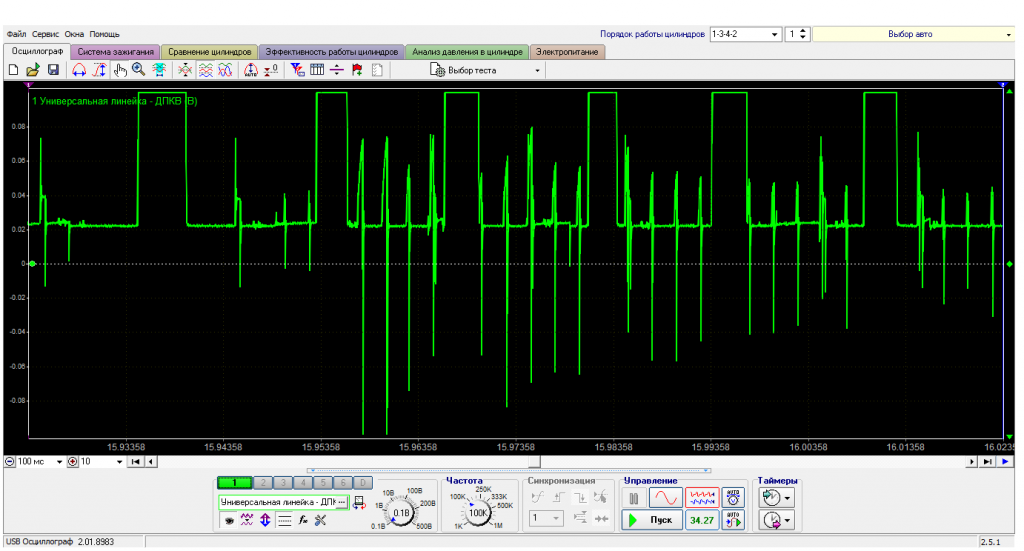Viewport: 1024px width, 551px height.
Task: Open the channel tools wrench icon
Action: [x=321, y=520]
